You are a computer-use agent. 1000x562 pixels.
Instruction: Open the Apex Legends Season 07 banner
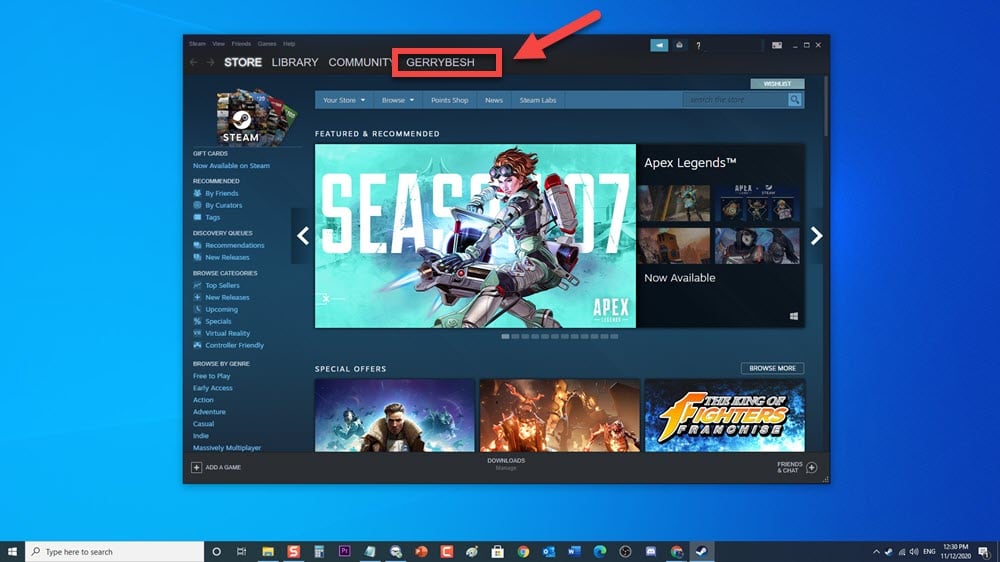475,236
